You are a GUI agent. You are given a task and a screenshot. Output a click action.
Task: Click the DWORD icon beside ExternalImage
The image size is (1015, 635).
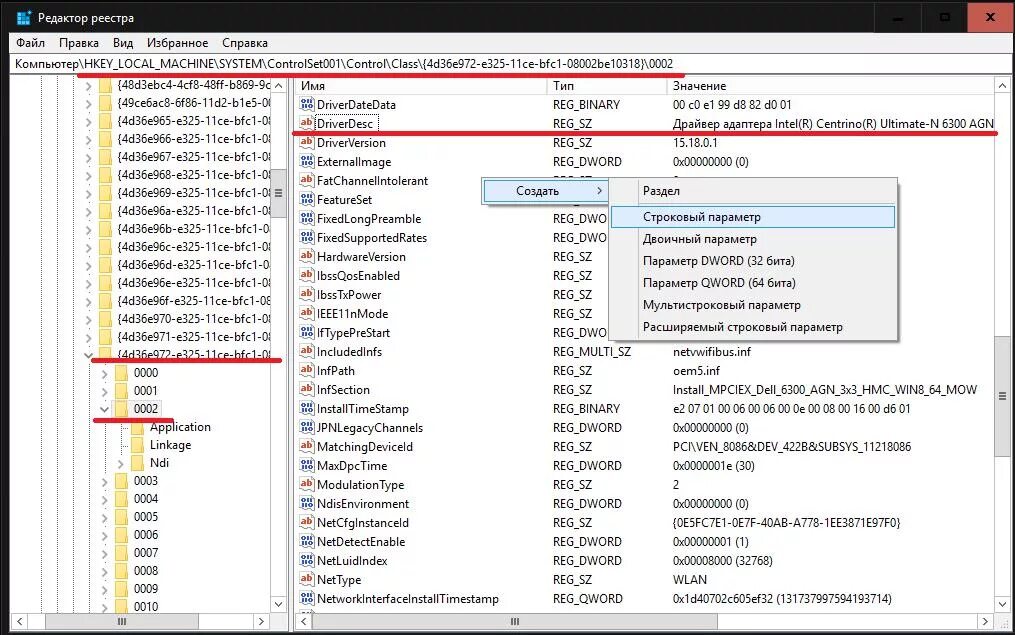coord(307,161)
